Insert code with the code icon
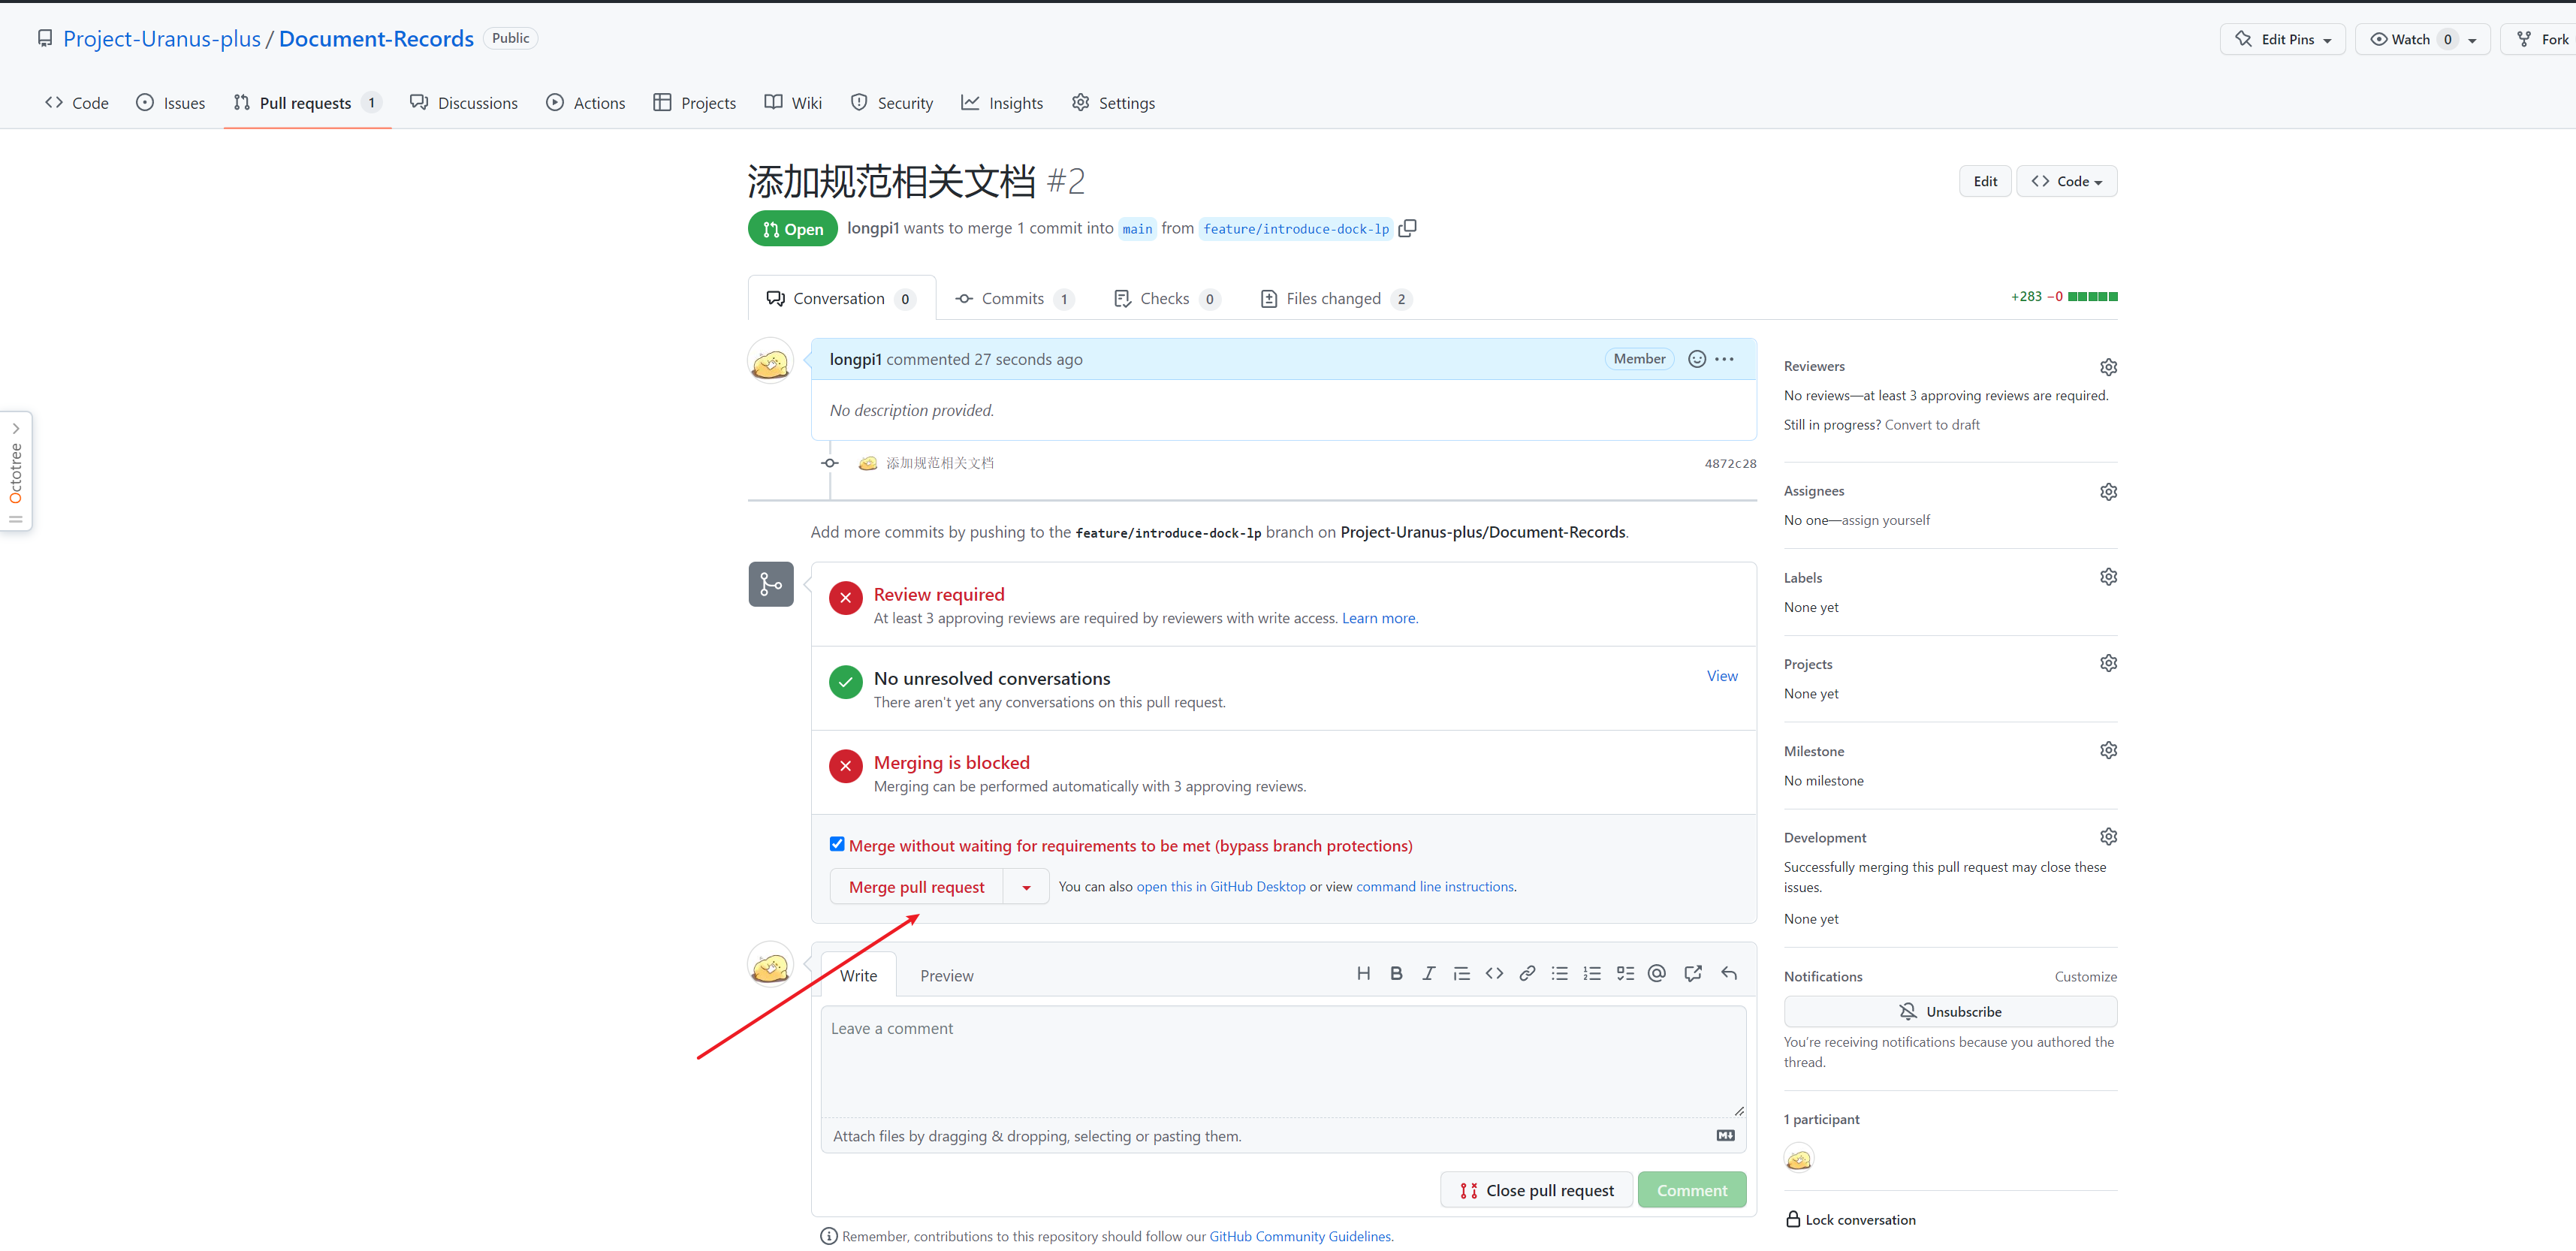This screenshot has height=1251, width=2576. tap(1494, 973)
